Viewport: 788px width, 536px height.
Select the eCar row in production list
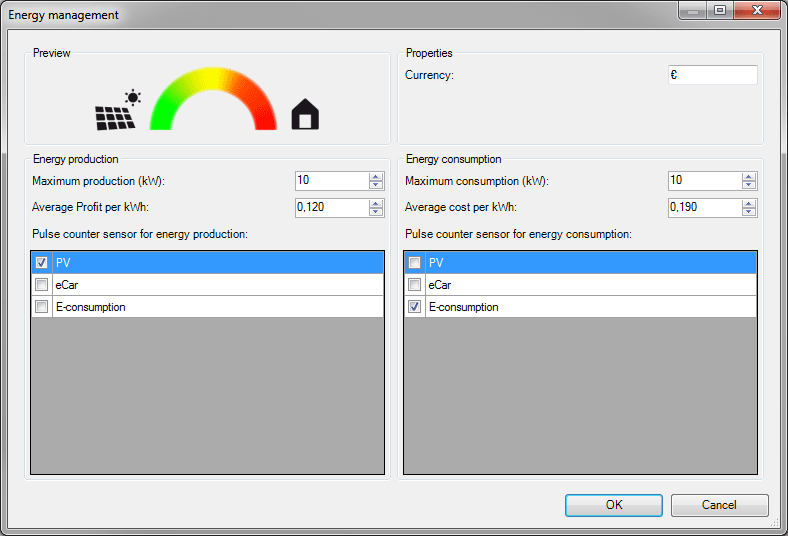click(200, 285)
